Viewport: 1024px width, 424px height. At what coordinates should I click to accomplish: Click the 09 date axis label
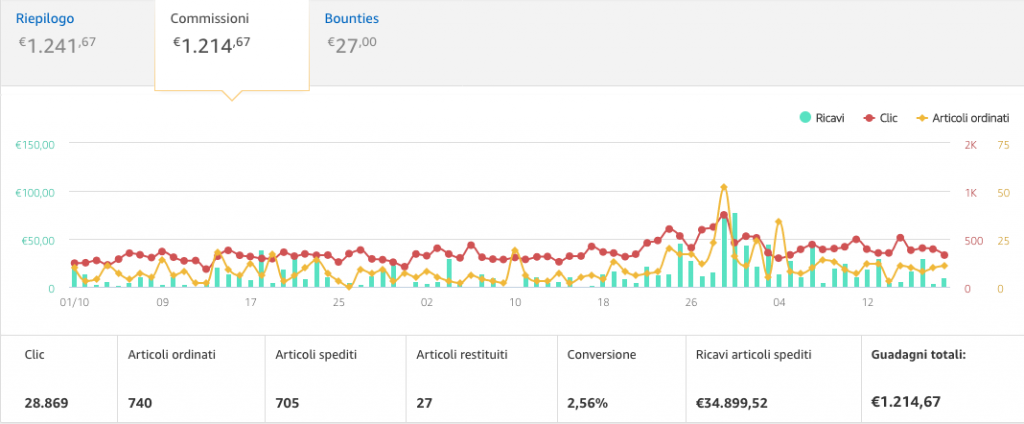pyautogui.click(x=162, y=303)
